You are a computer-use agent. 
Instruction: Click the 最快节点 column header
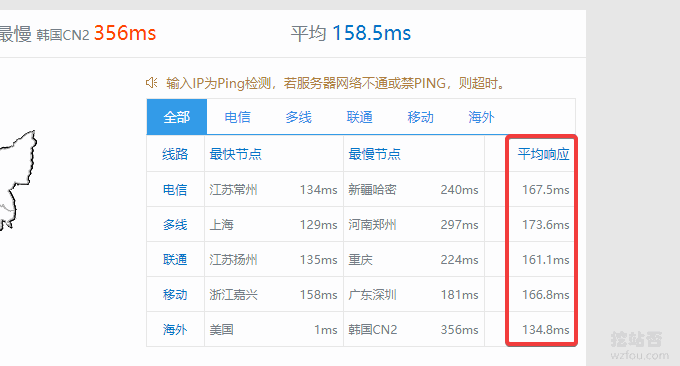click(x=235, y=154)
